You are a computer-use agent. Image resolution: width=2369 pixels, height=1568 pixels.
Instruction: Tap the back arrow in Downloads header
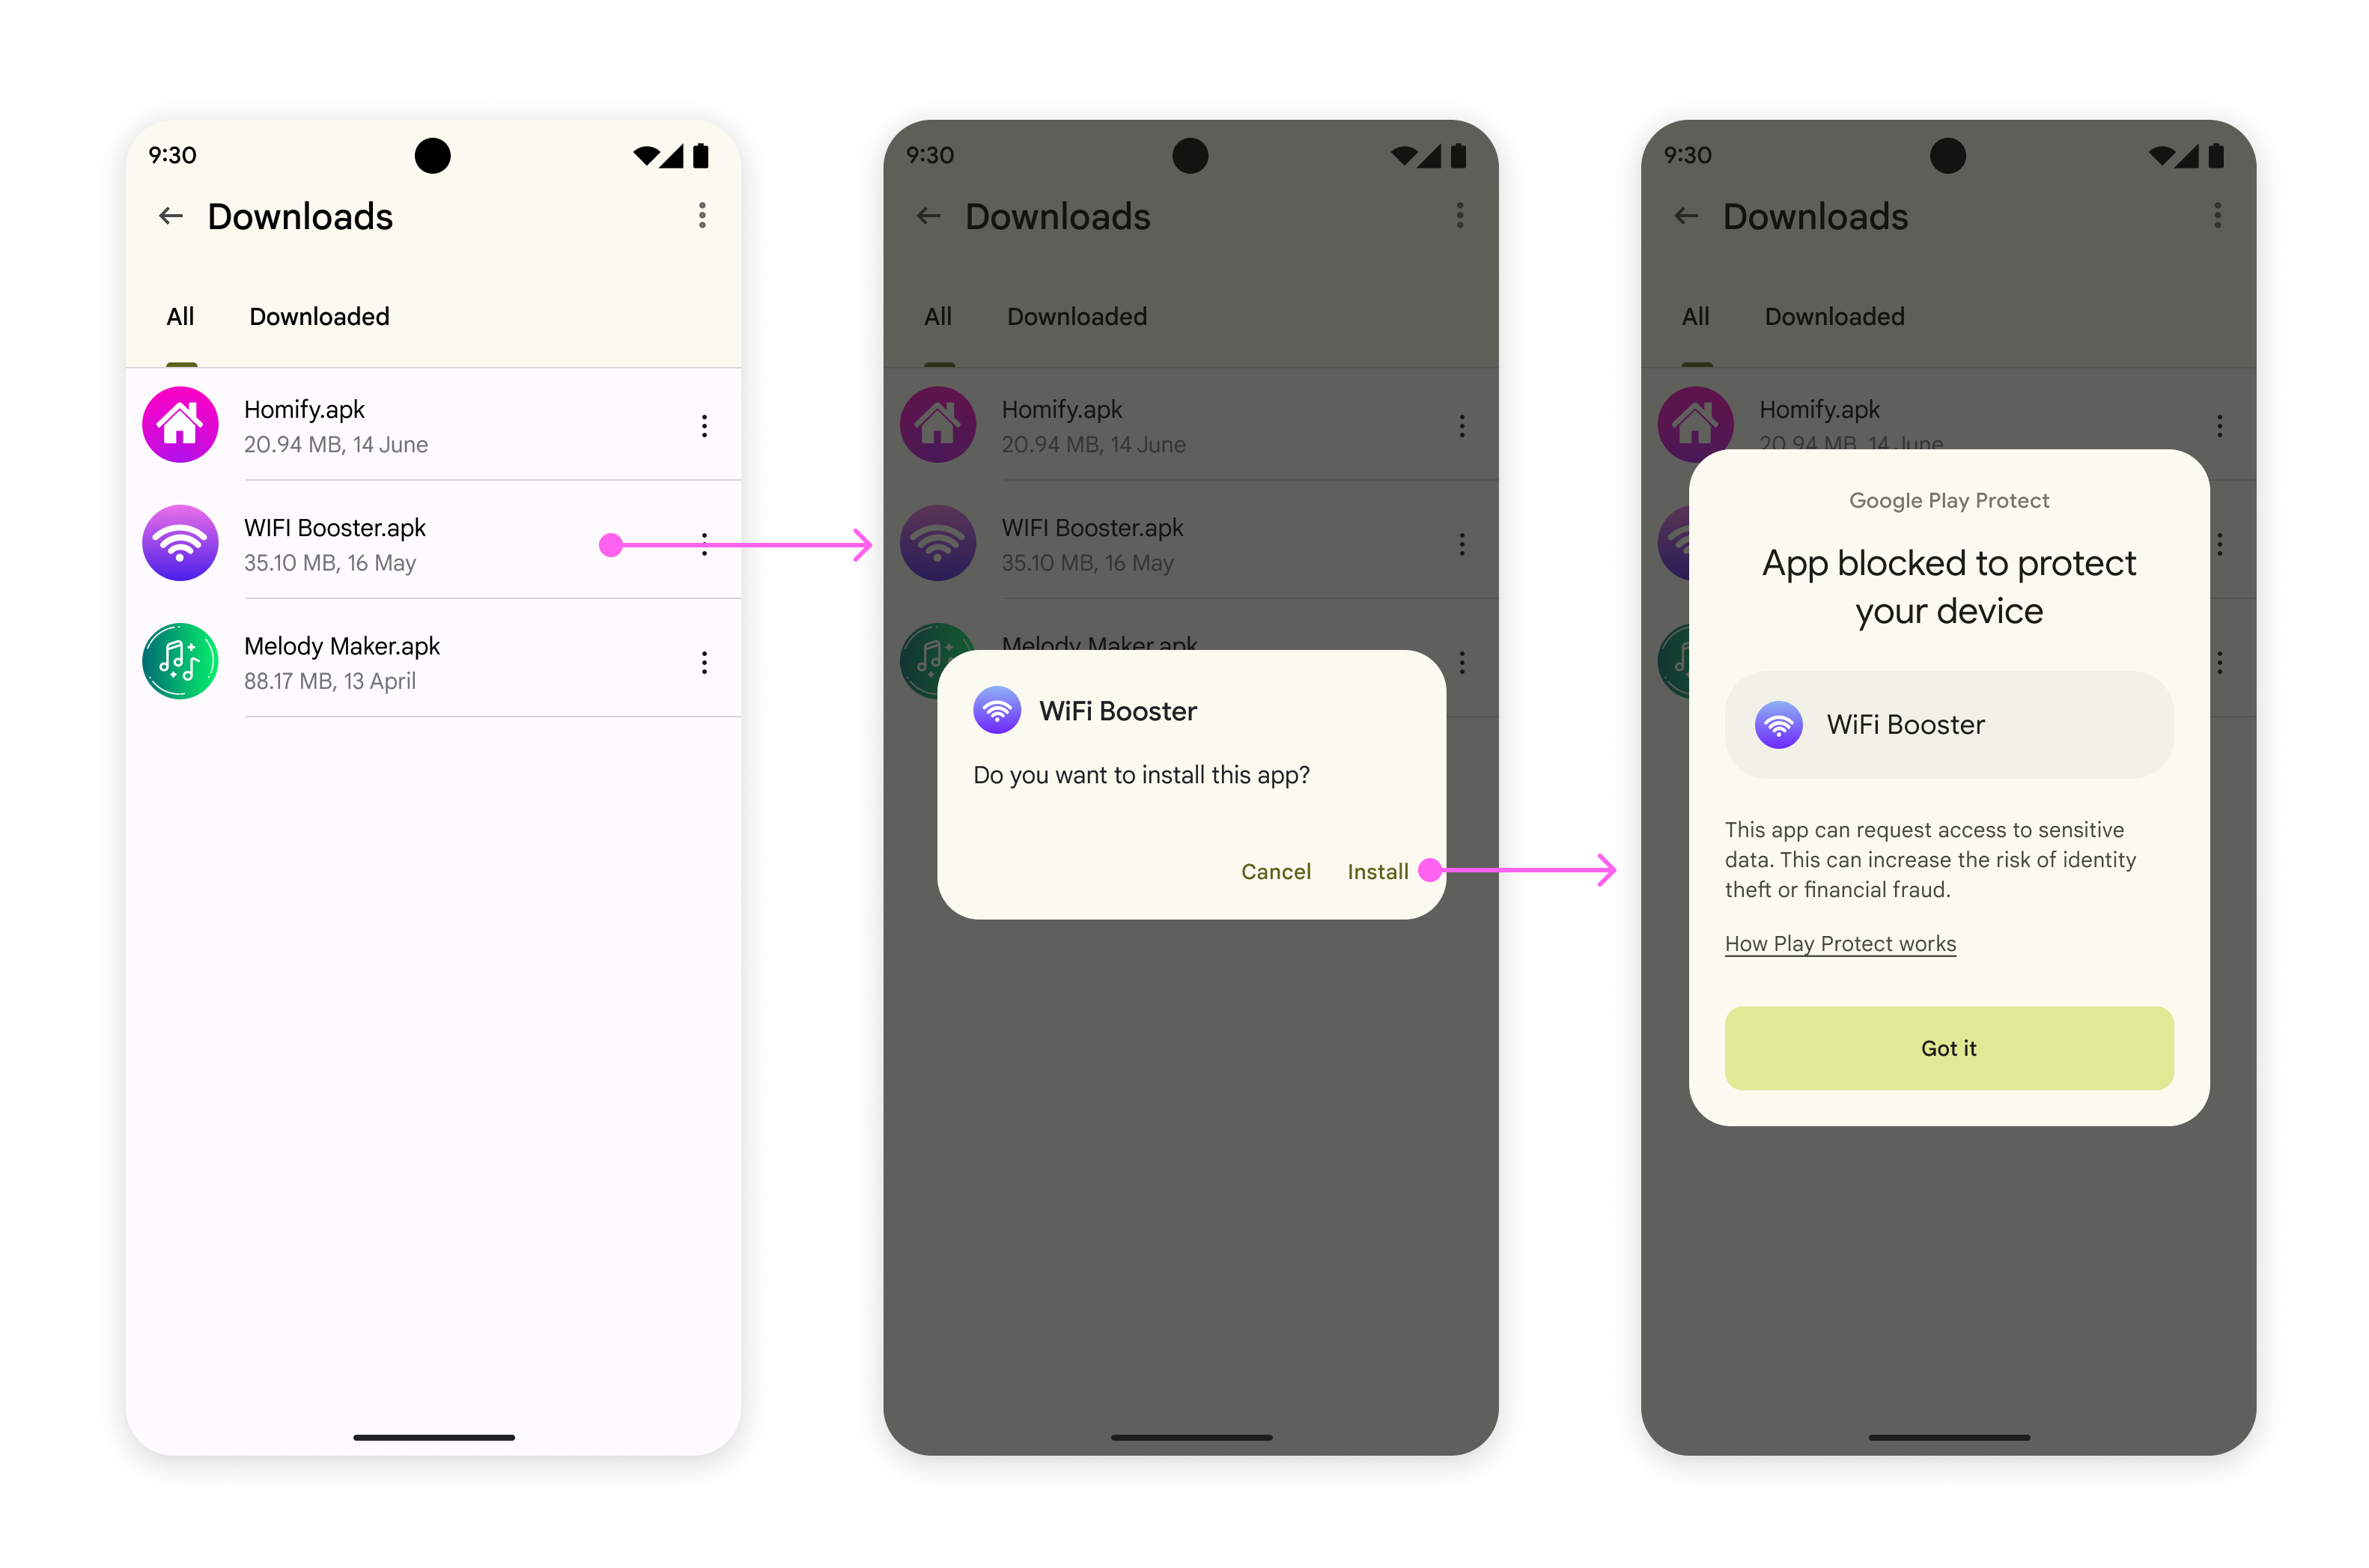click(170, 219)
